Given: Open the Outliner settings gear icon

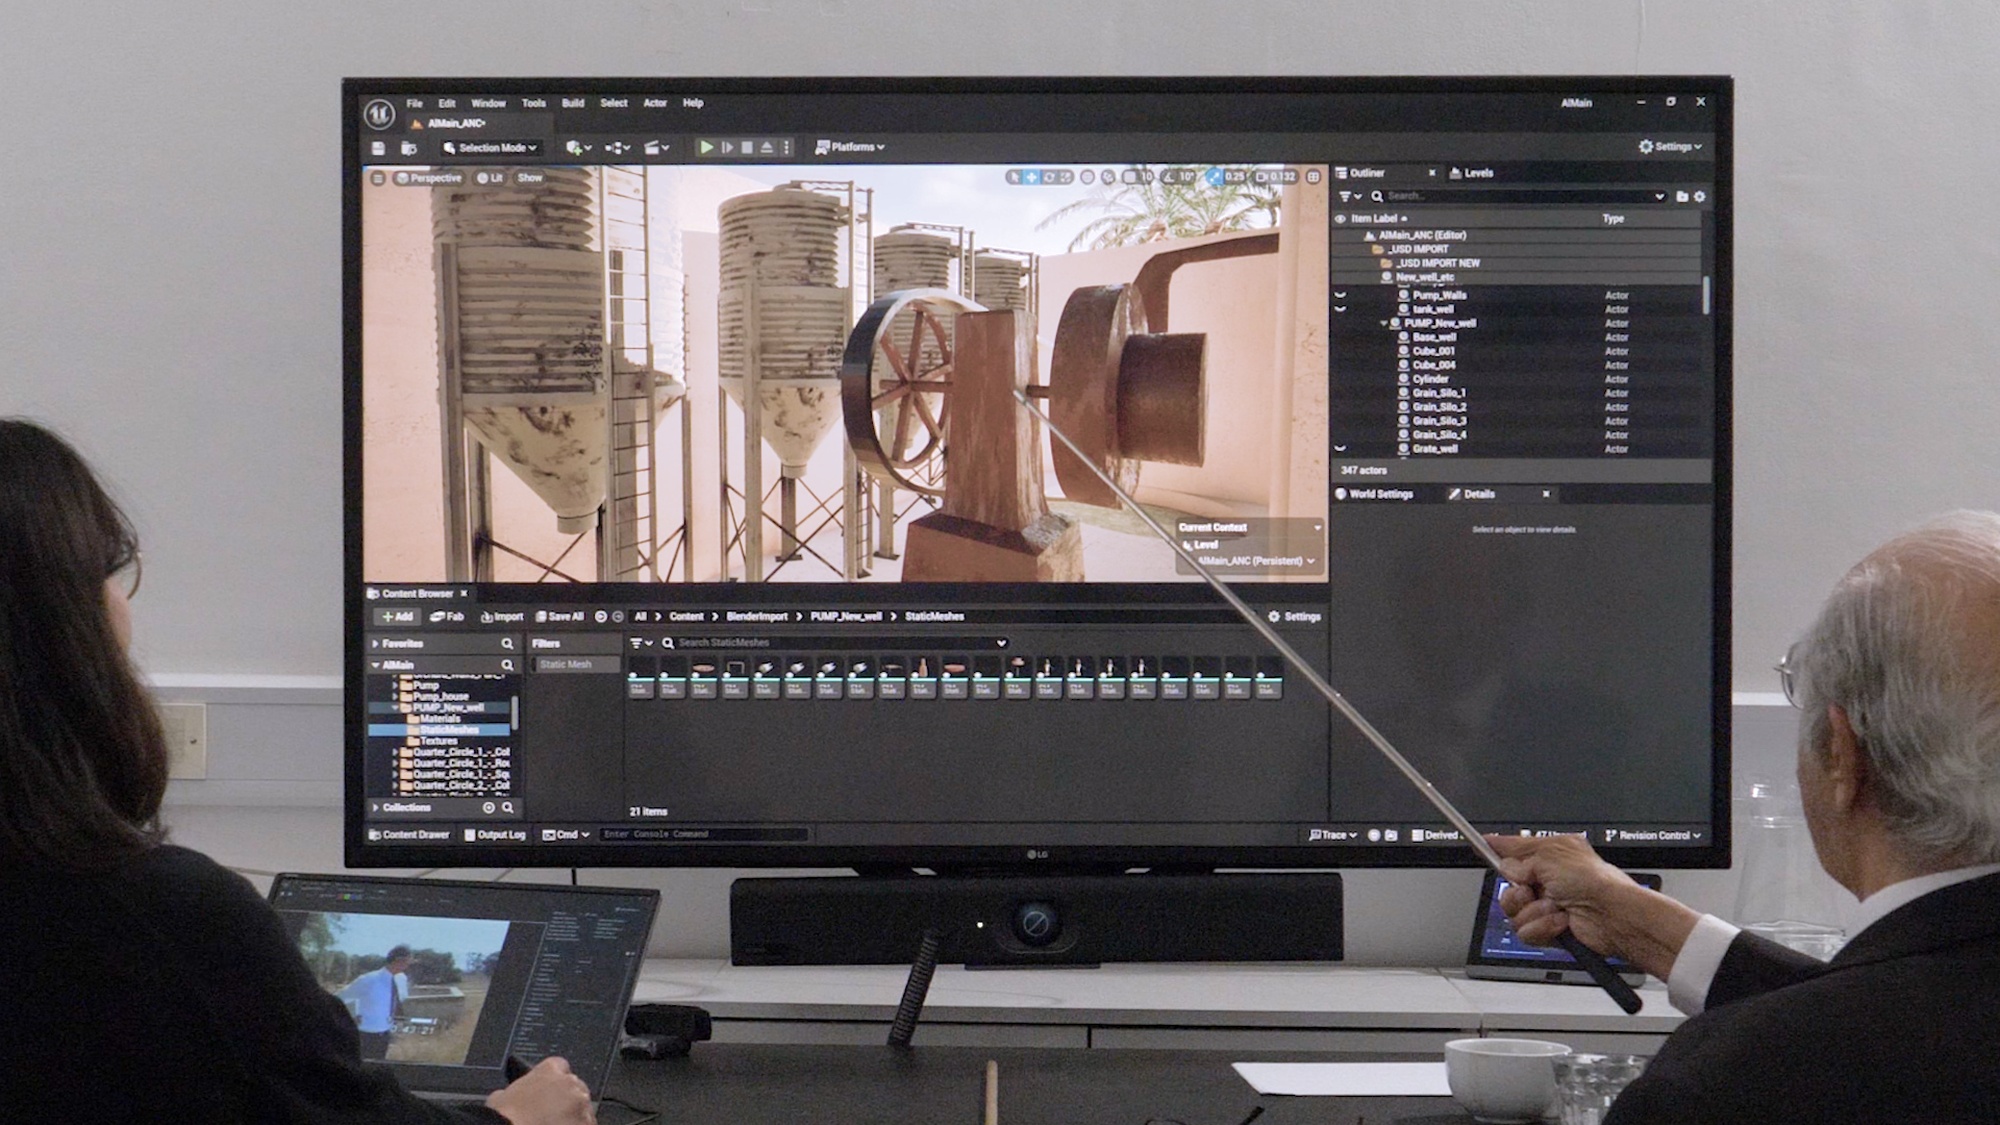Looking at the screenshot, I should [x=1699, y=197].
